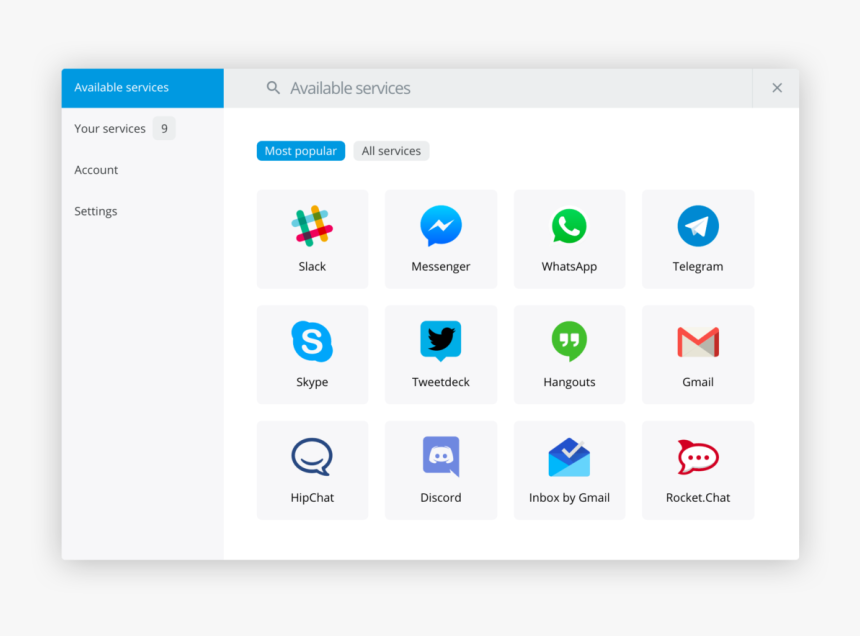Choose the Discord service icon
860x636 pixels.
441,457
